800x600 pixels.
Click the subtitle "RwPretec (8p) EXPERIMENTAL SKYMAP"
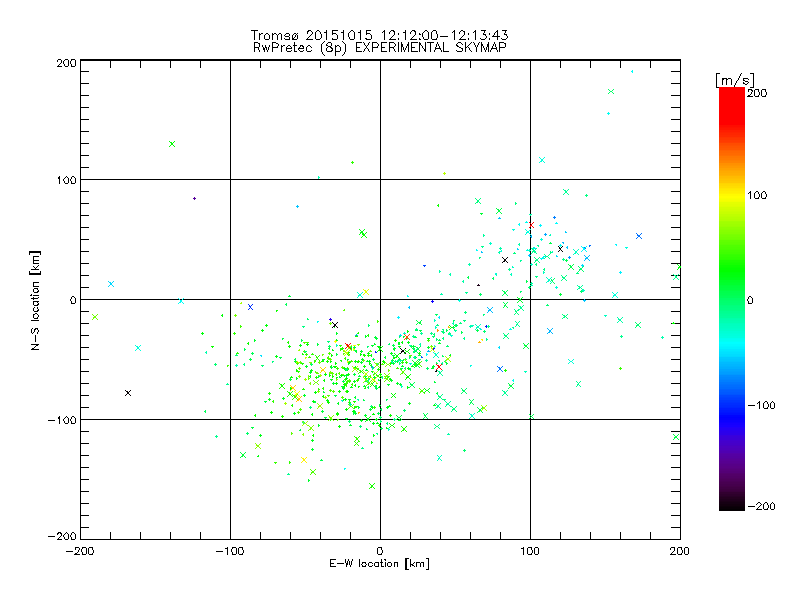click(379, 48)
